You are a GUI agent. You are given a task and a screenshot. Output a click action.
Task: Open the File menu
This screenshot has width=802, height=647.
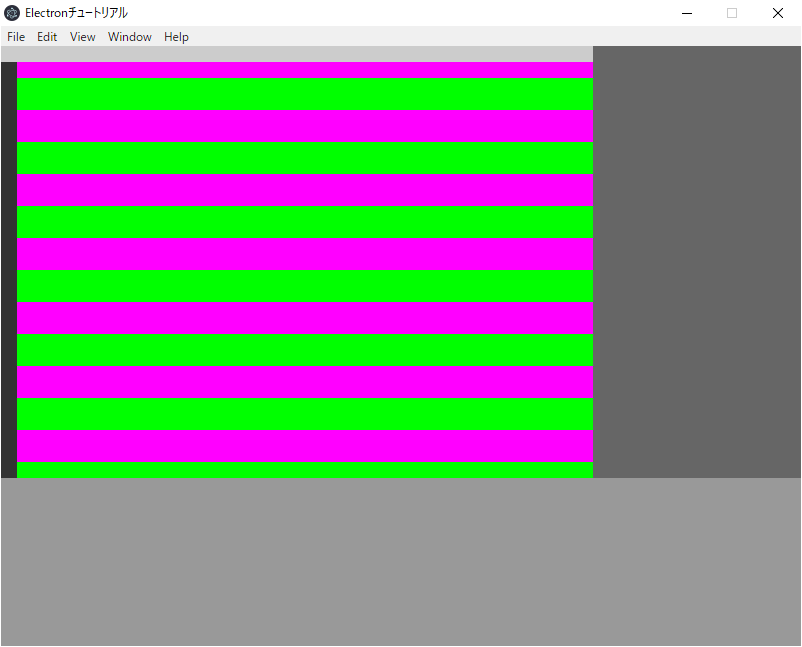(15, 37)
